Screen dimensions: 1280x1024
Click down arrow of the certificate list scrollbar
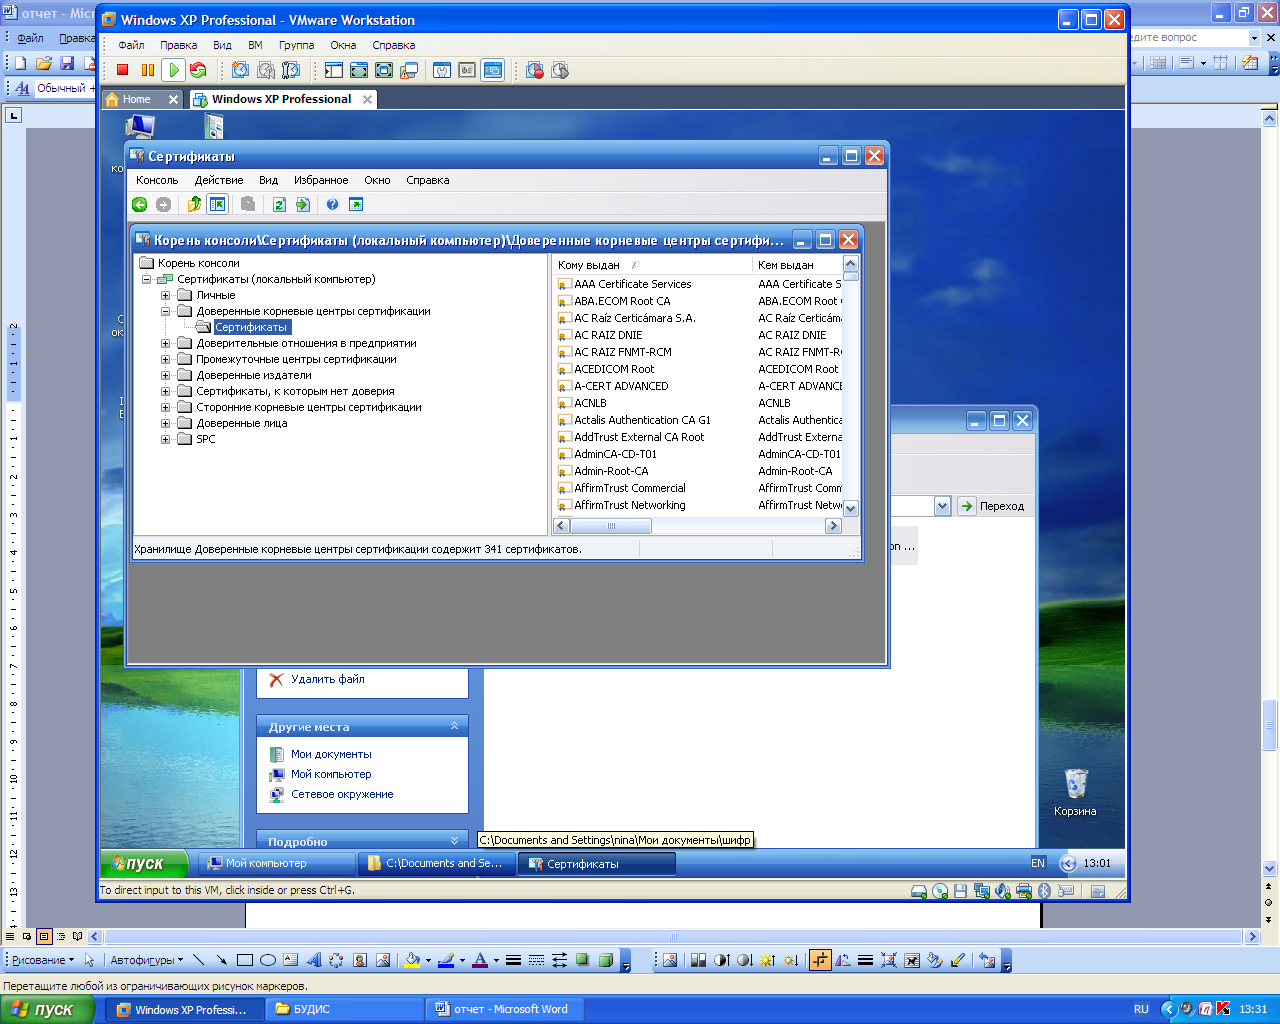[x=851, y=508]
